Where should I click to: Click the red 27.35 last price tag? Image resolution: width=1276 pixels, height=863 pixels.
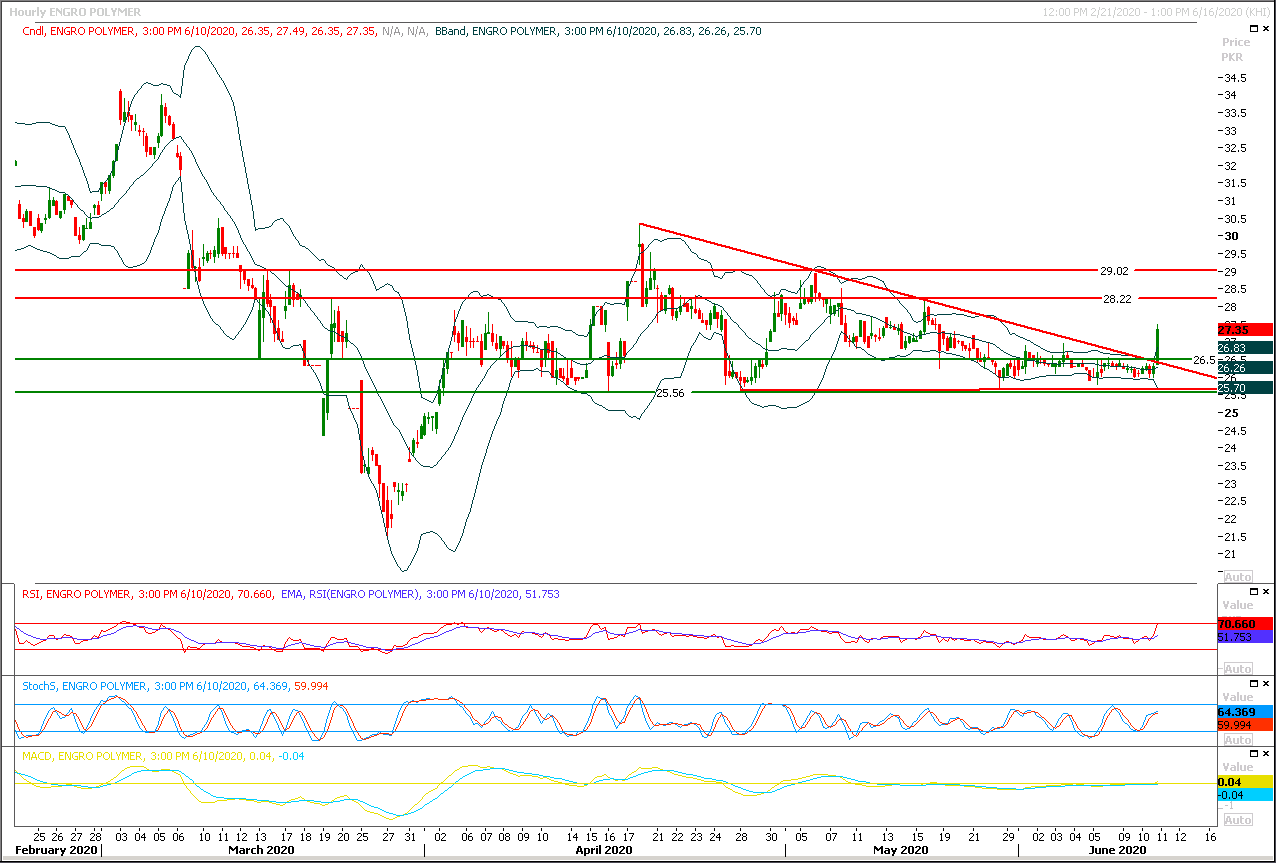click(1244, 329)
